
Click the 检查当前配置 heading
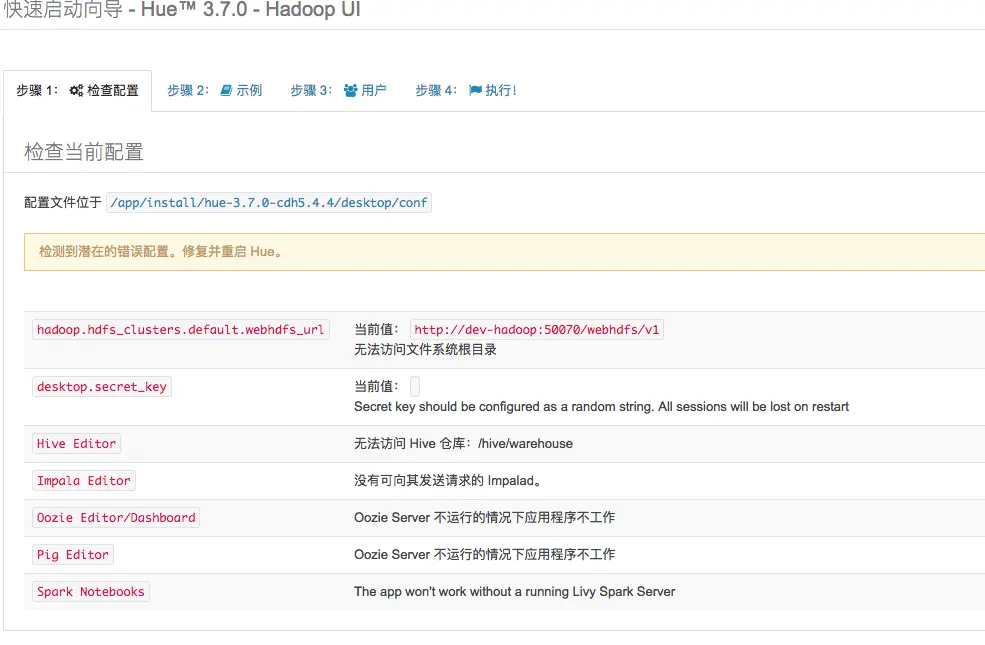[84, 152]
